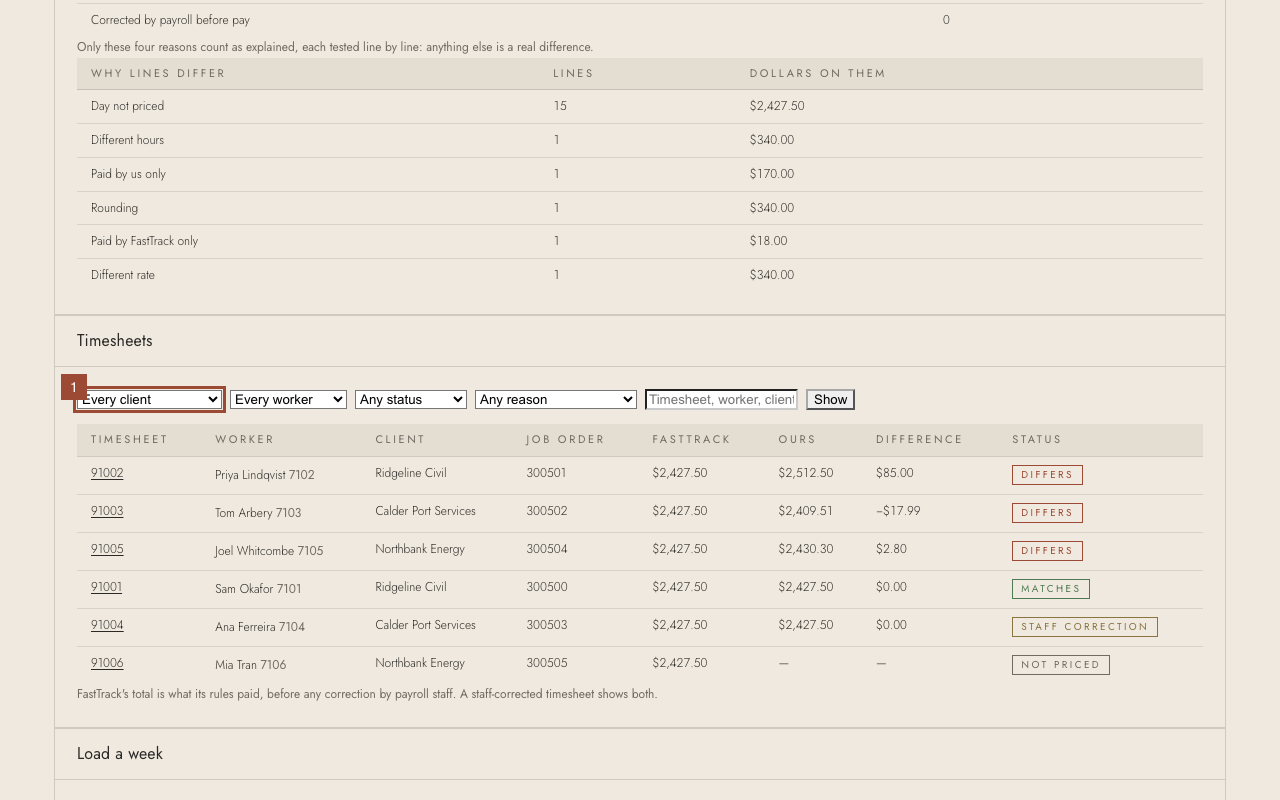The image size is (1280, 800).
Task: Click the Paid by us only row
Action: coord(640,174)
